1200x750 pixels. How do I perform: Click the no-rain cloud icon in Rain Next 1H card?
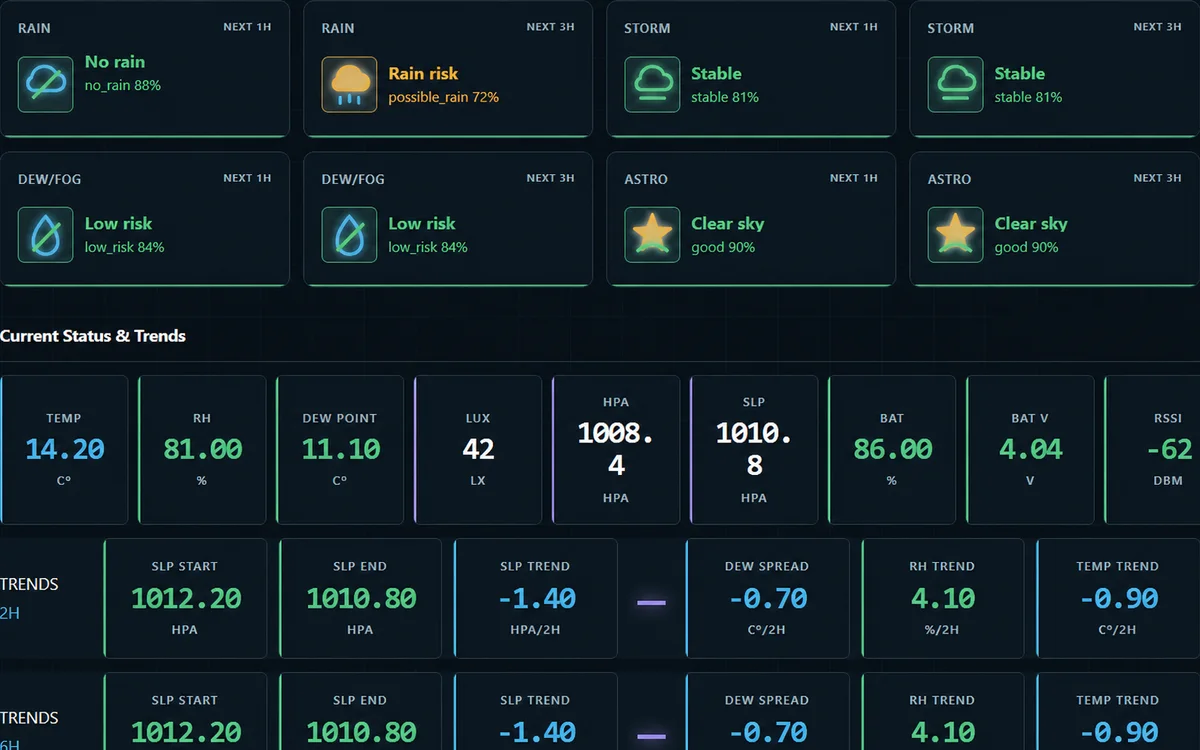[x=45, y=84]
